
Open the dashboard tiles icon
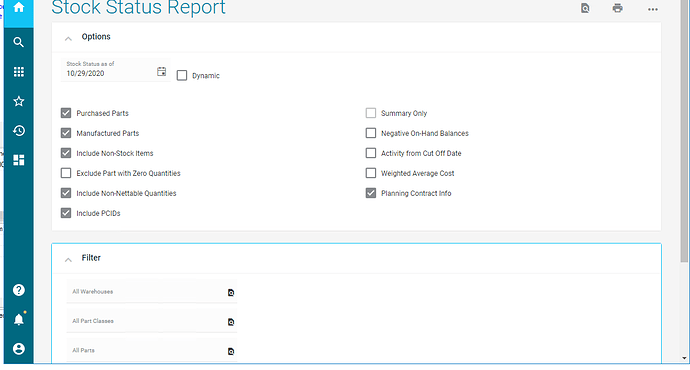tap(18, 160)
